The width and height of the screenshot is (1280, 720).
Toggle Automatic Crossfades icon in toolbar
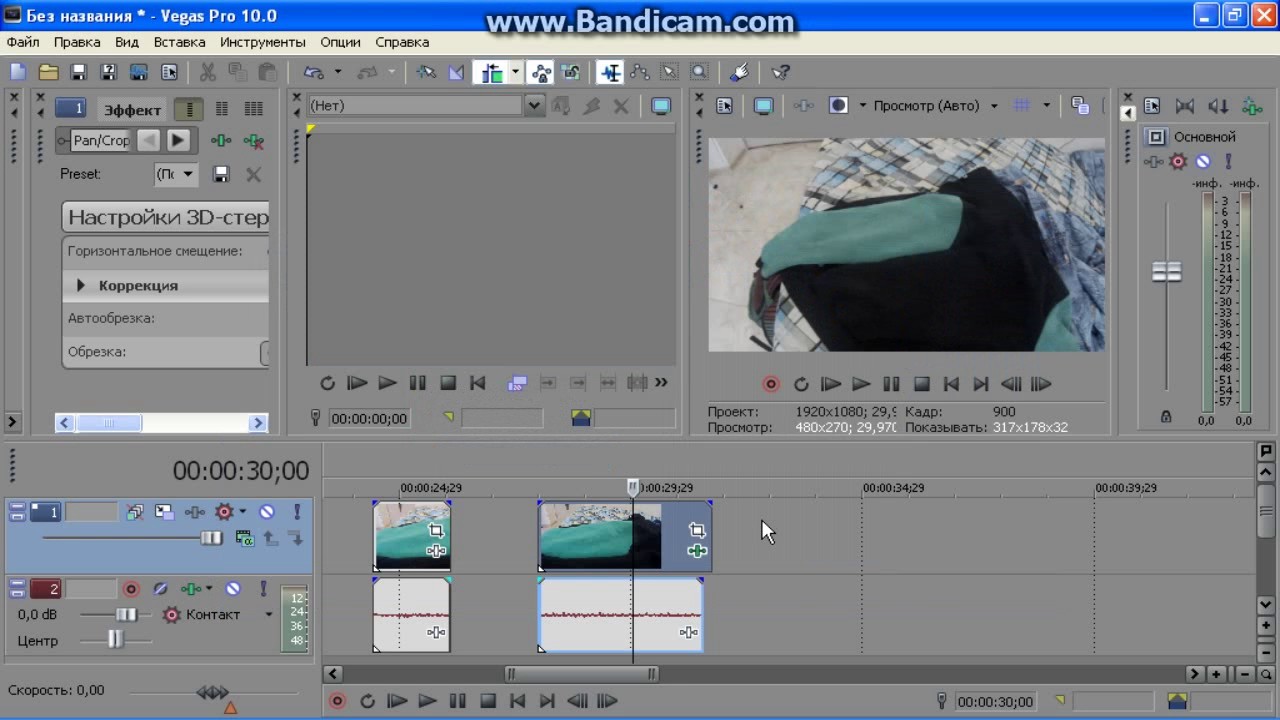457,72
